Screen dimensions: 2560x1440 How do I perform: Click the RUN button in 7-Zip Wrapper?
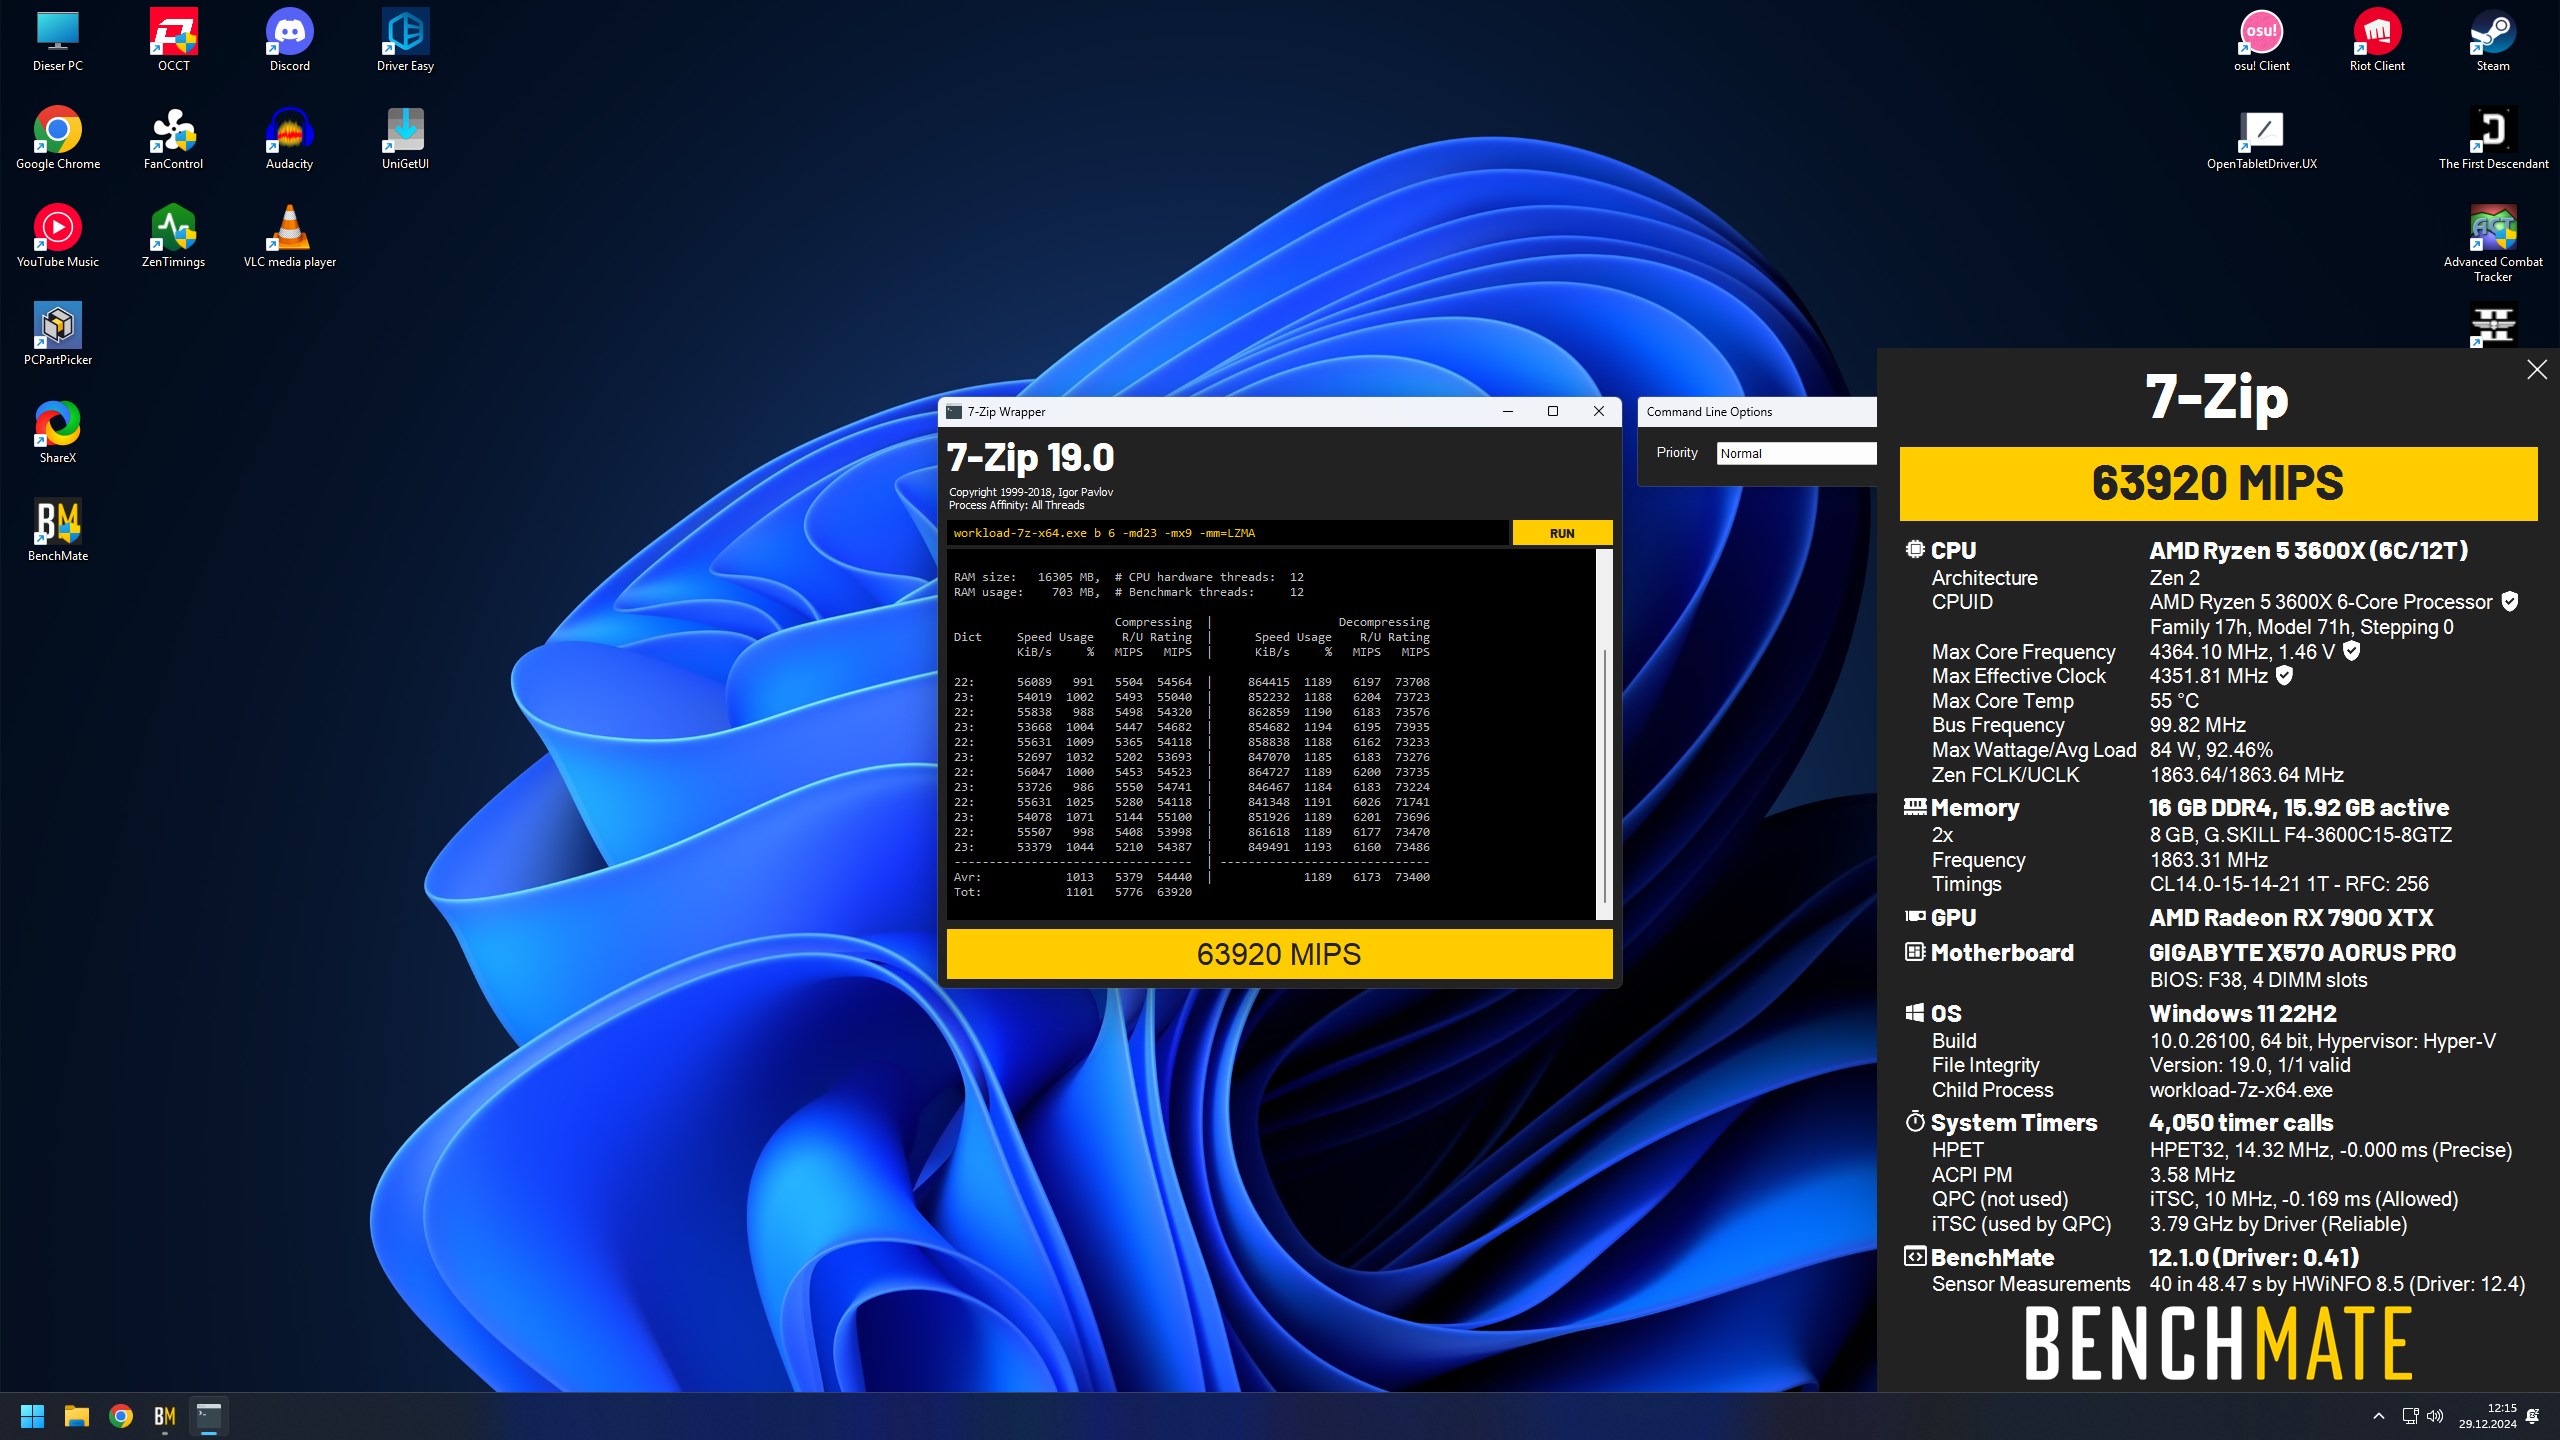coord(1562,533)
